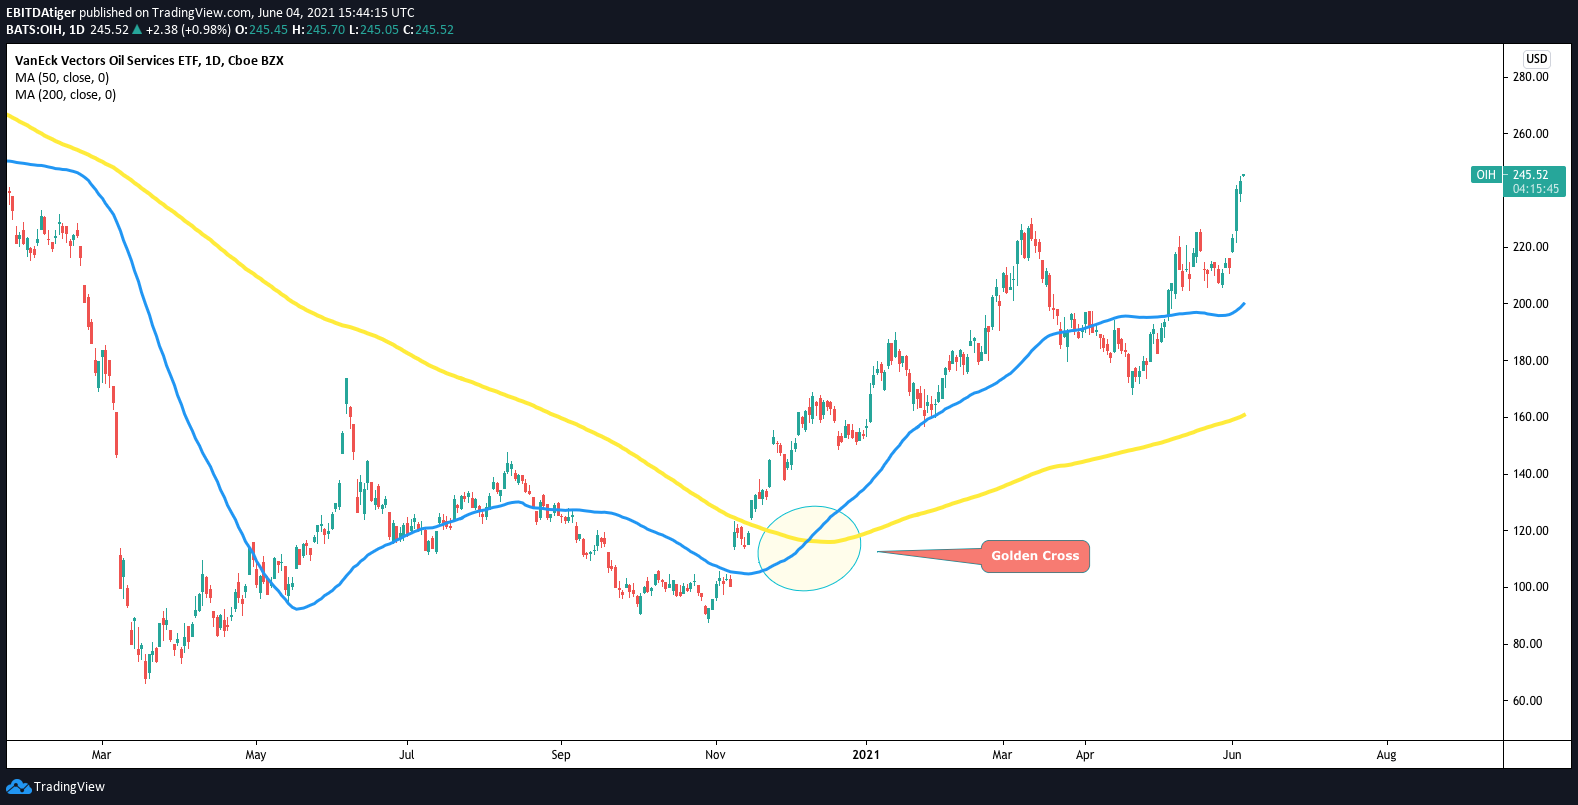Click the open value O:245.45
Image resolution: width=1578 pixels, height=805 pixels.
click(261, 30)
